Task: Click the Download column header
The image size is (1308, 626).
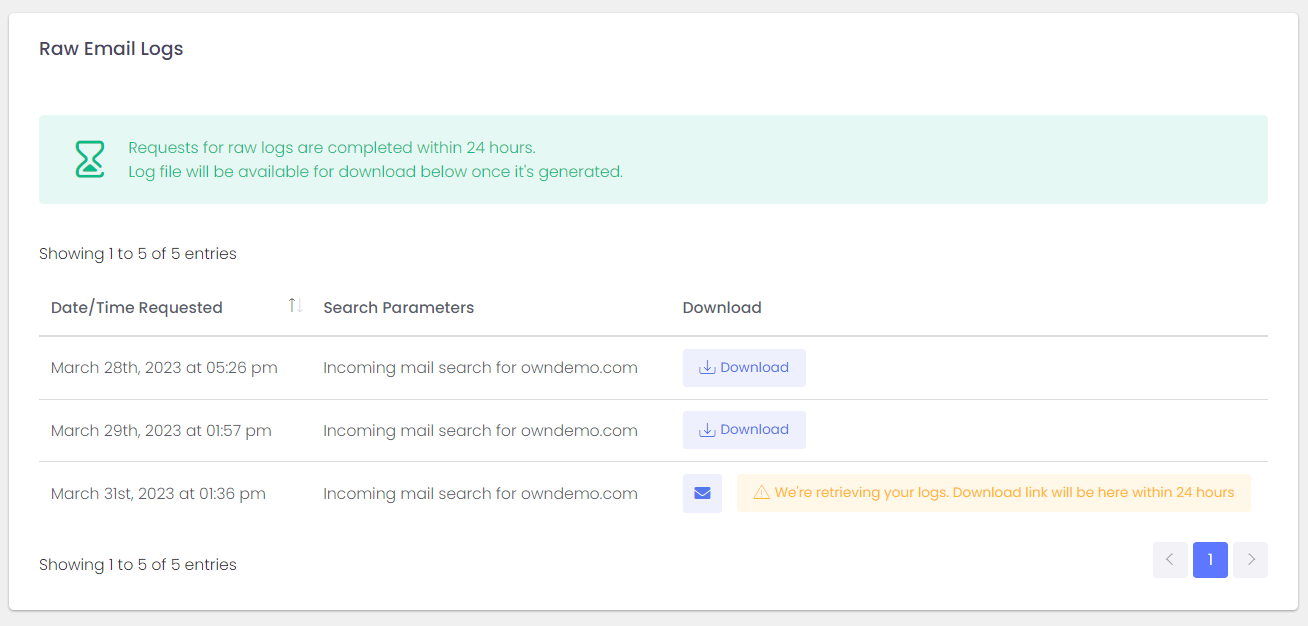Action: point(722,308)
